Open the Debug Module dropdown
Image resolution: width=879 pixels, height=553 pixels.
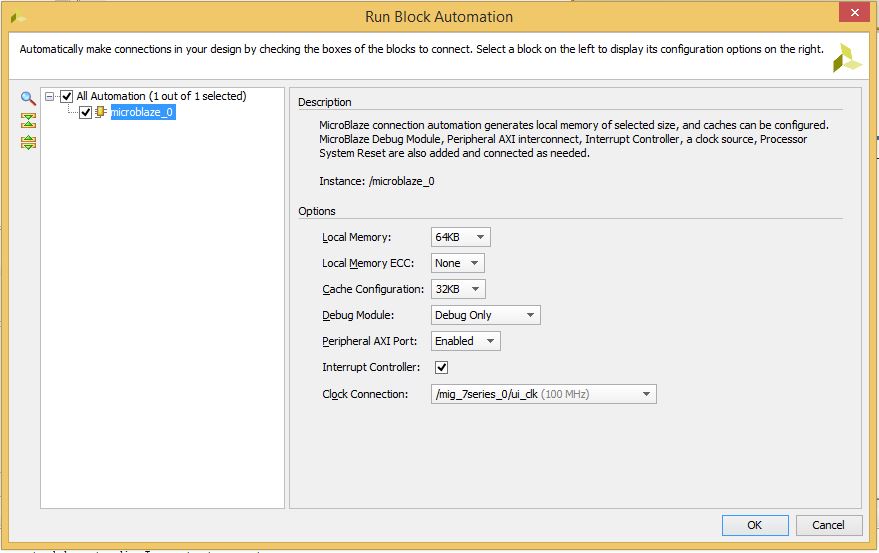point(485,315)
